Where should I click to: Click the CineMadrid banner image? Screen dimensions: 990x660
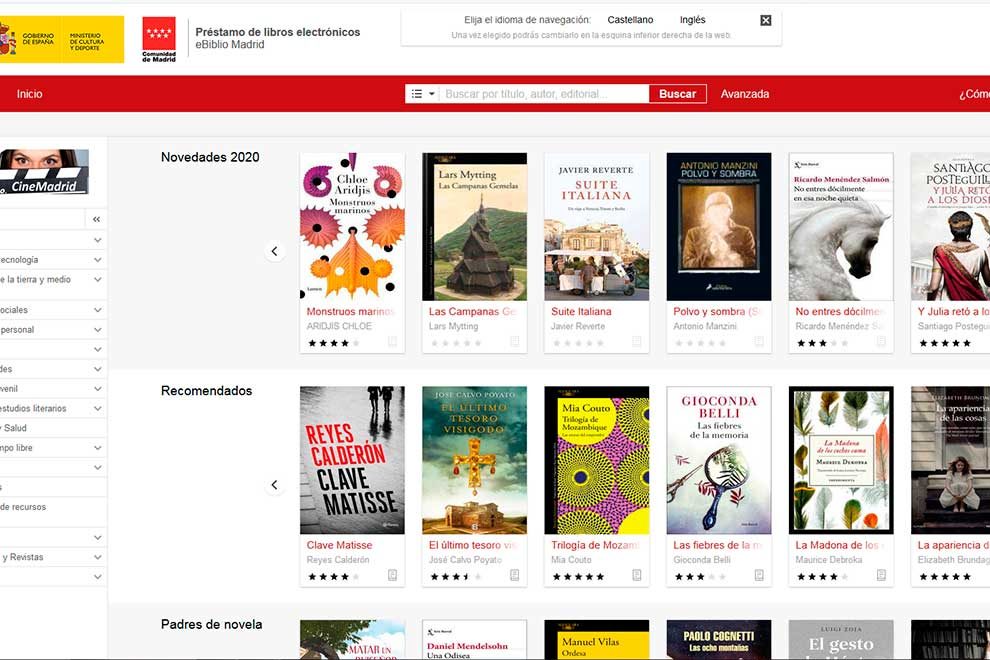tap(44, 171)
